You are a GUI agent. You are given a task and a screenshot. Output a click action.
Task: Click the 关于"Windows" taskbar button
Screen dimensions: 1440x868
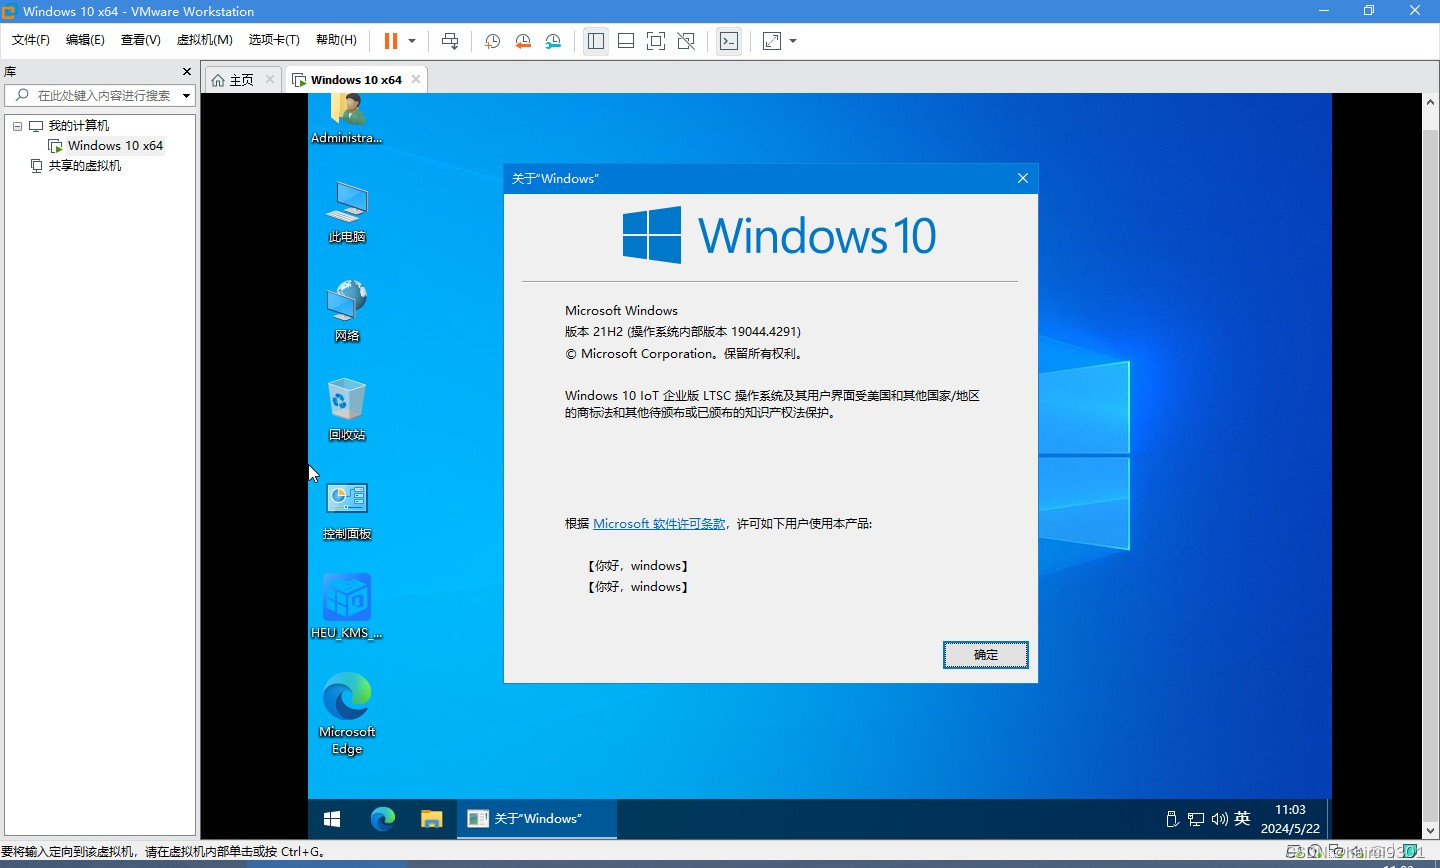537,819
